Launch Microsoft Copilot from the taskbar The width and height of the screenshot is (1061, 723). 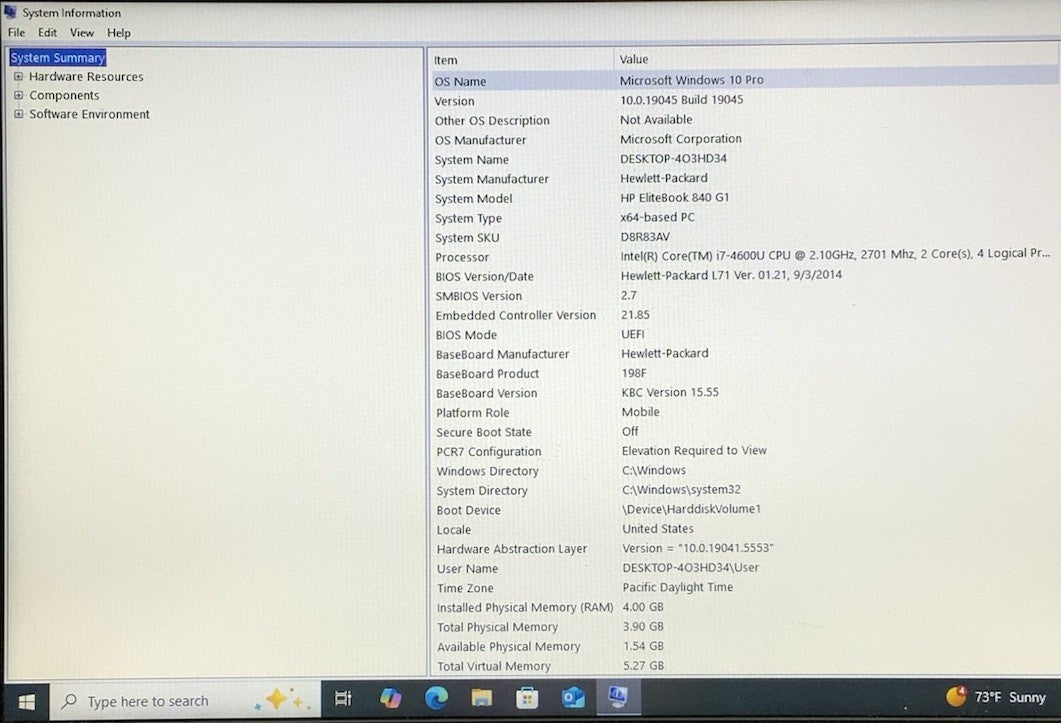pos(390,699)
